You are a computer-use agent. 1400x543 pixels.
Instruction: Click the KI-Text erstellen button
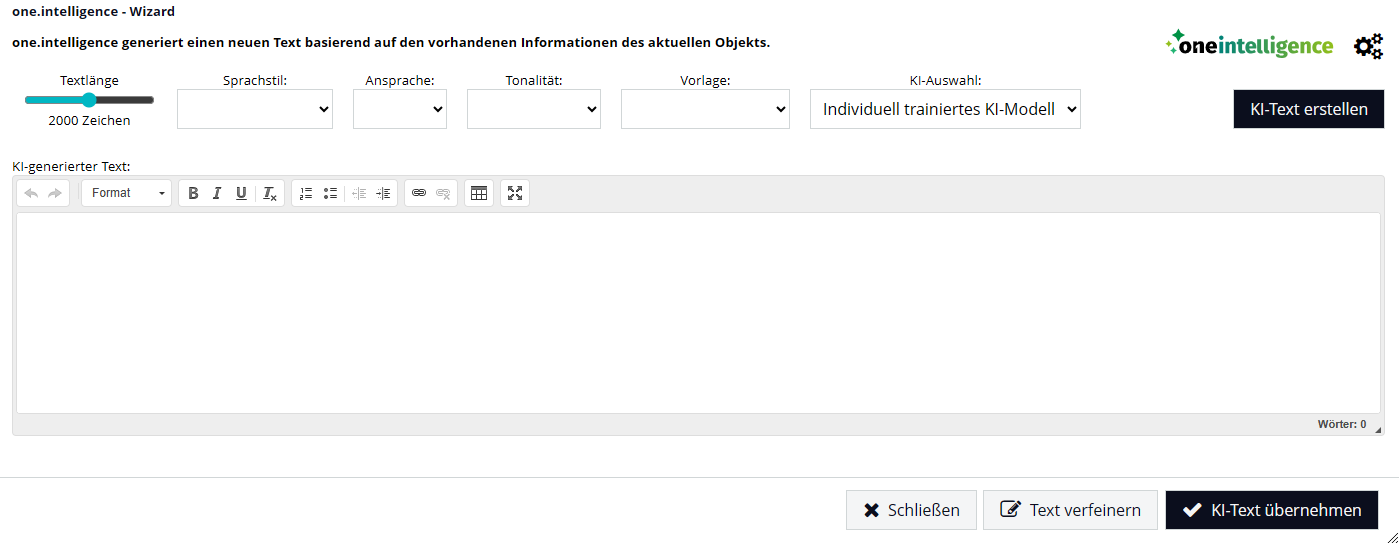tap(1309, 109)
